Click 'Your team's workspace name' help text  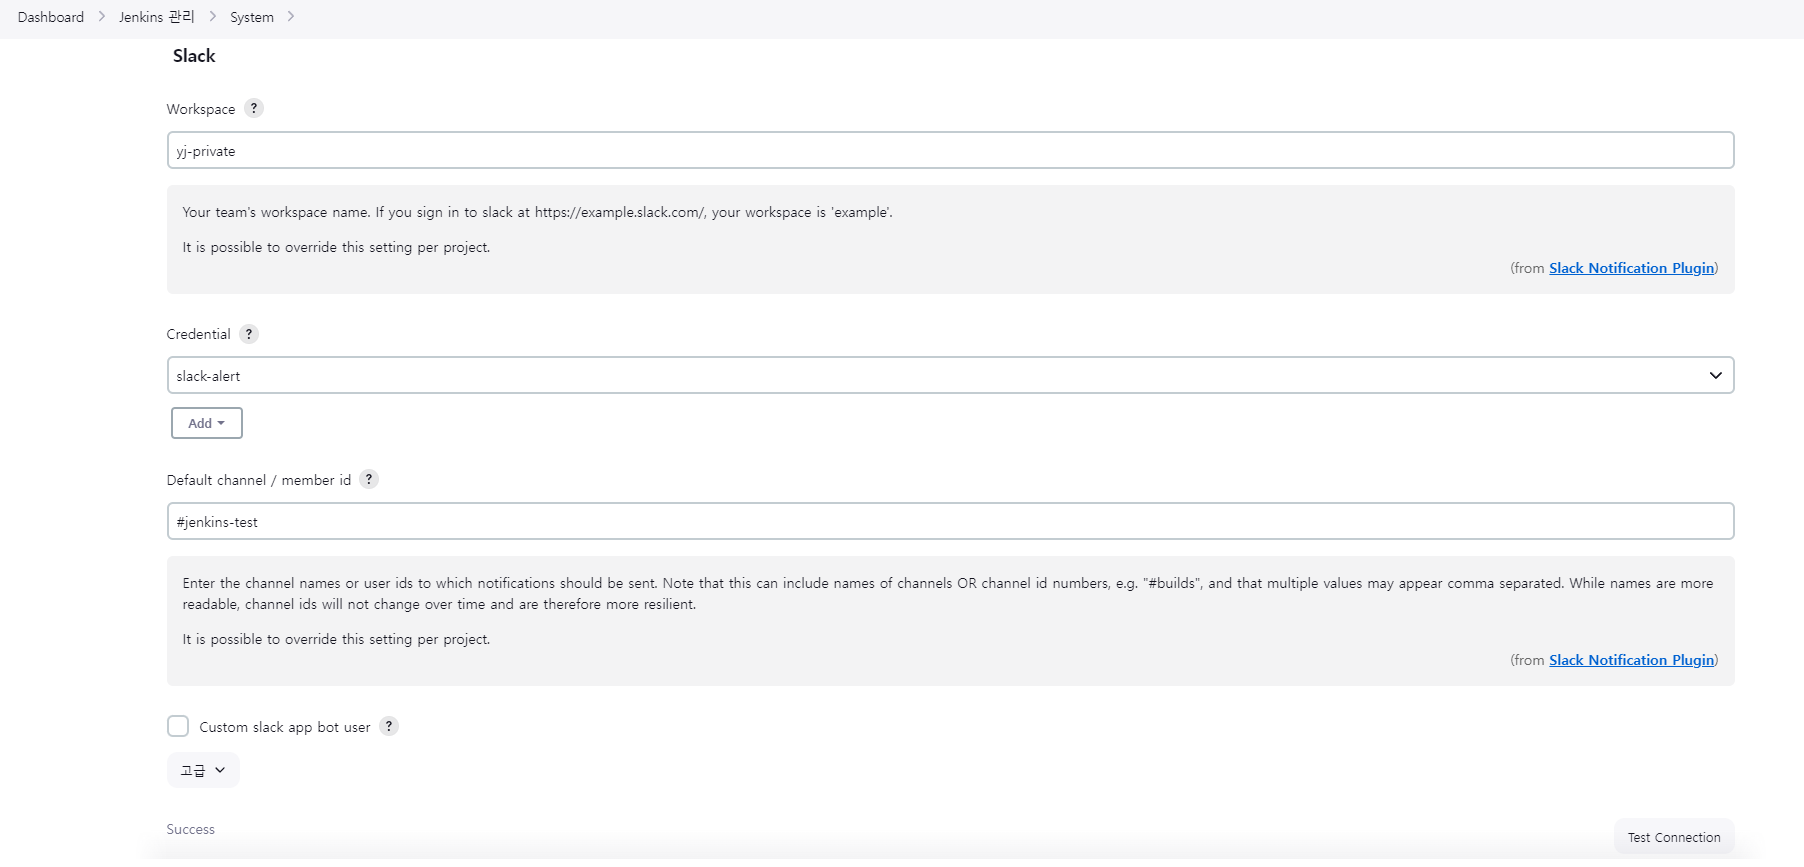pyautogui.click(x=537, y=212)
